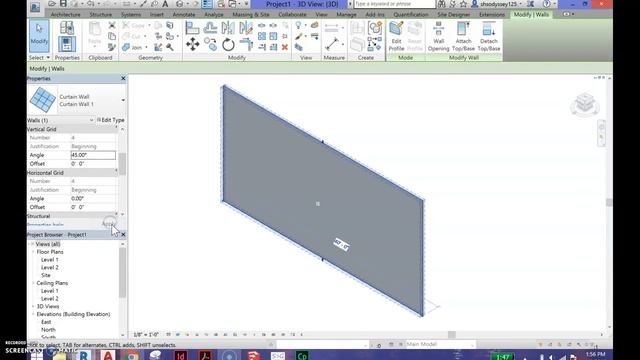The image size is (640, 360).
Task: Click the Match Type Properties brush icon
Action: point(112,47)
